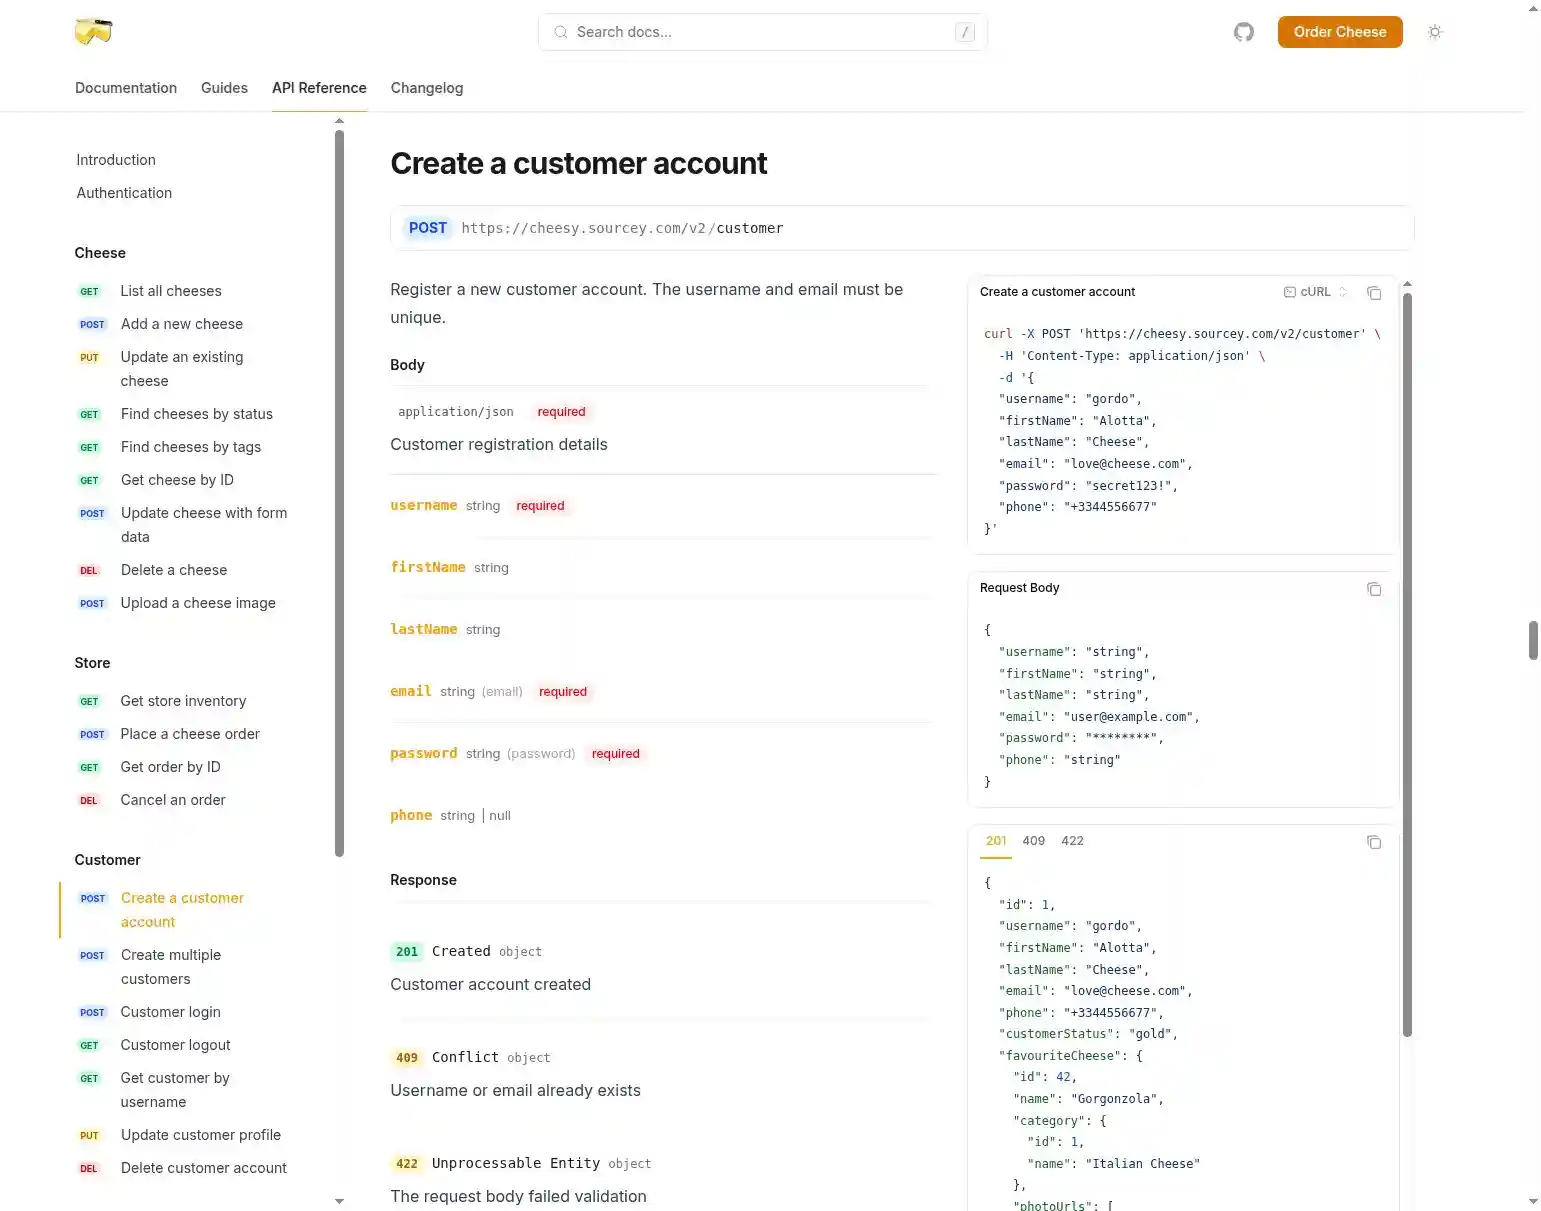
Task: Open List all cheeses endpoint
Action: (x=171, y=291)
